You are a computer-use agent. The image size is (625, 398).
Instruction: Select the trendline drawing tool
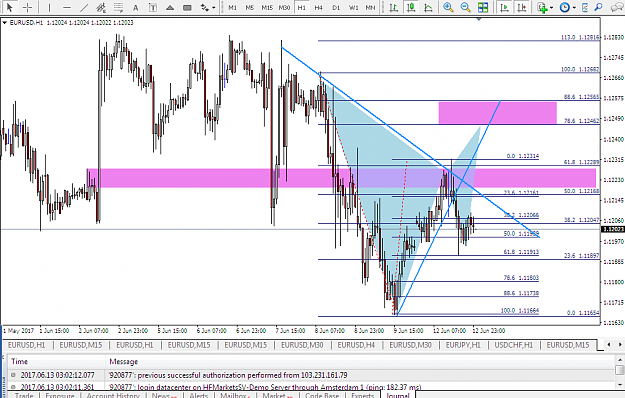coord(84,7)
